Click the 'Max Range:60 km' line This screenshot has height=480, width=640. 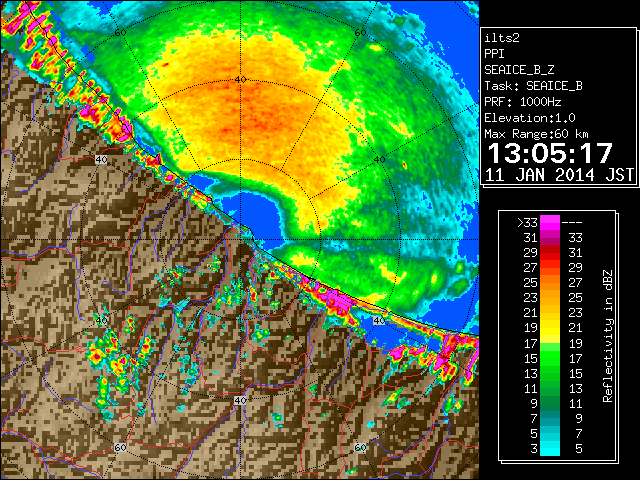[537, 134]
